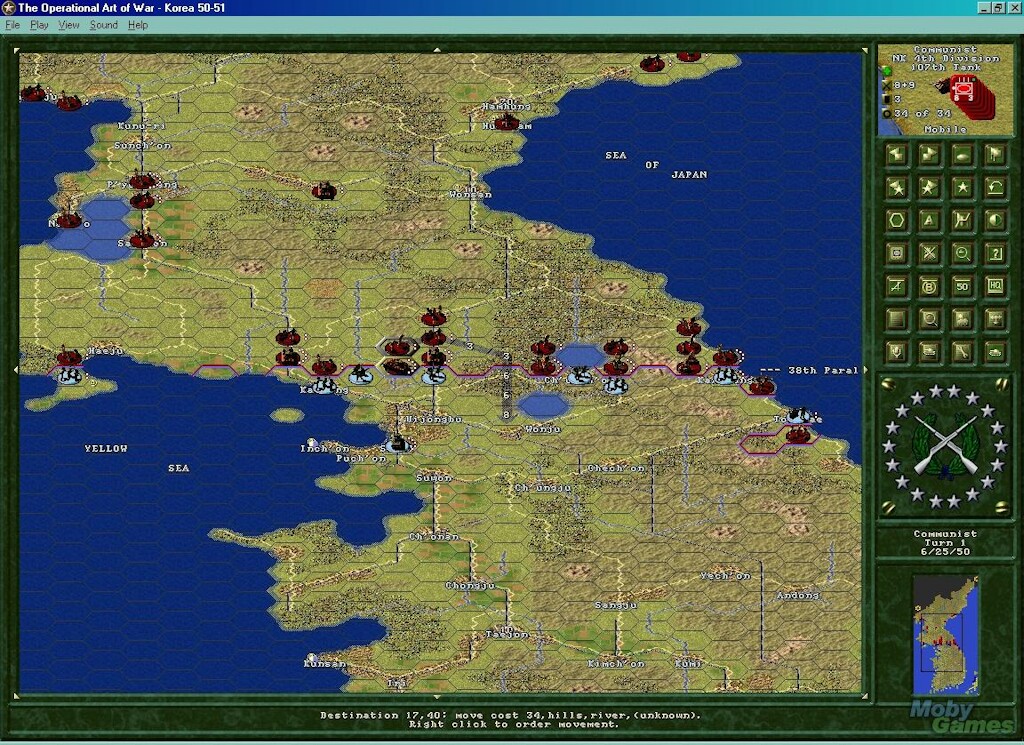Open the View menu
The width and height of the screenshot is (1024, 745).
[x=69, y=25]
